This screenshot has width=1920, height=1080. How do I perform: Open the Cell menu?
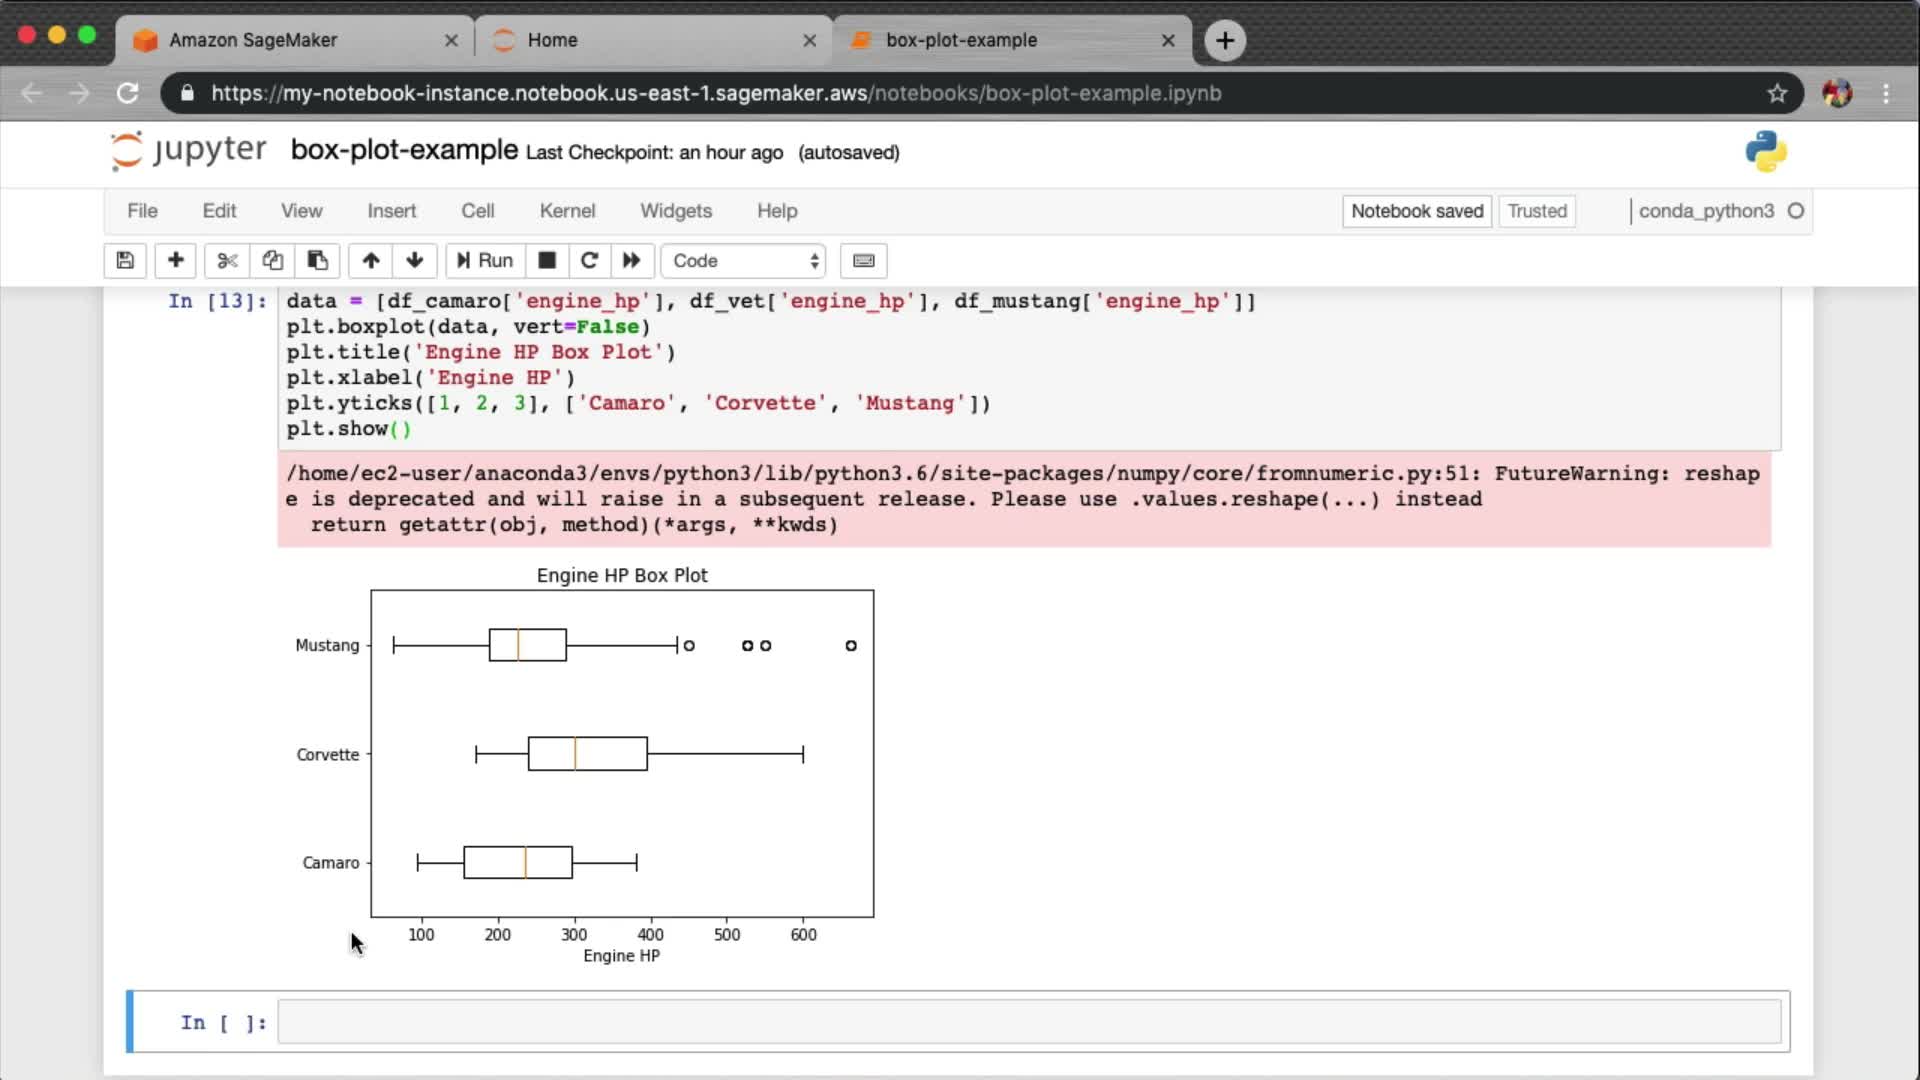(477, 211)
